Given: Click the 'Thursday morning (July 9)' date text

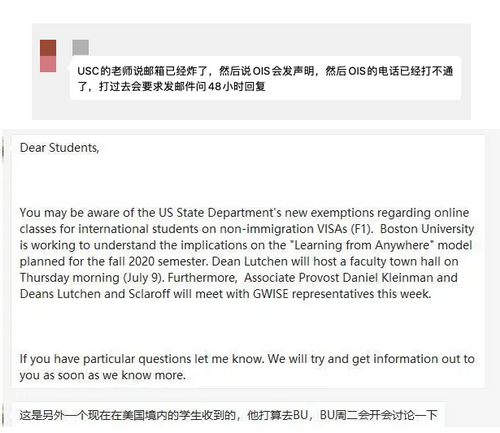Looking at the screenshot, I should 91,278.
